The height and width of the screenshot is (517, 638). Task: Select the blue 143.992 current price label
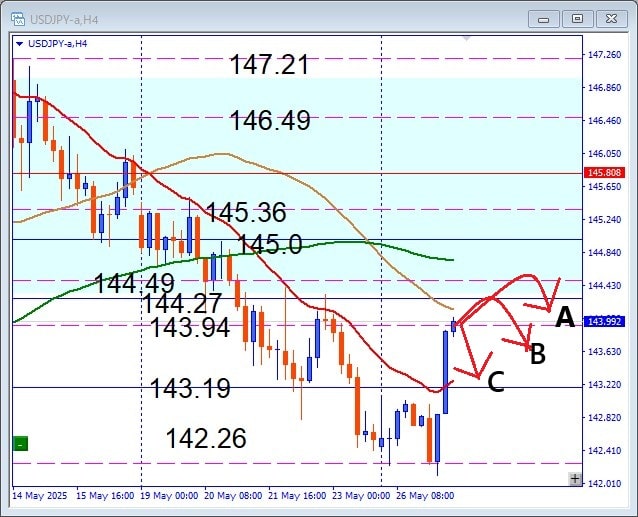click(x=604, y=321)
